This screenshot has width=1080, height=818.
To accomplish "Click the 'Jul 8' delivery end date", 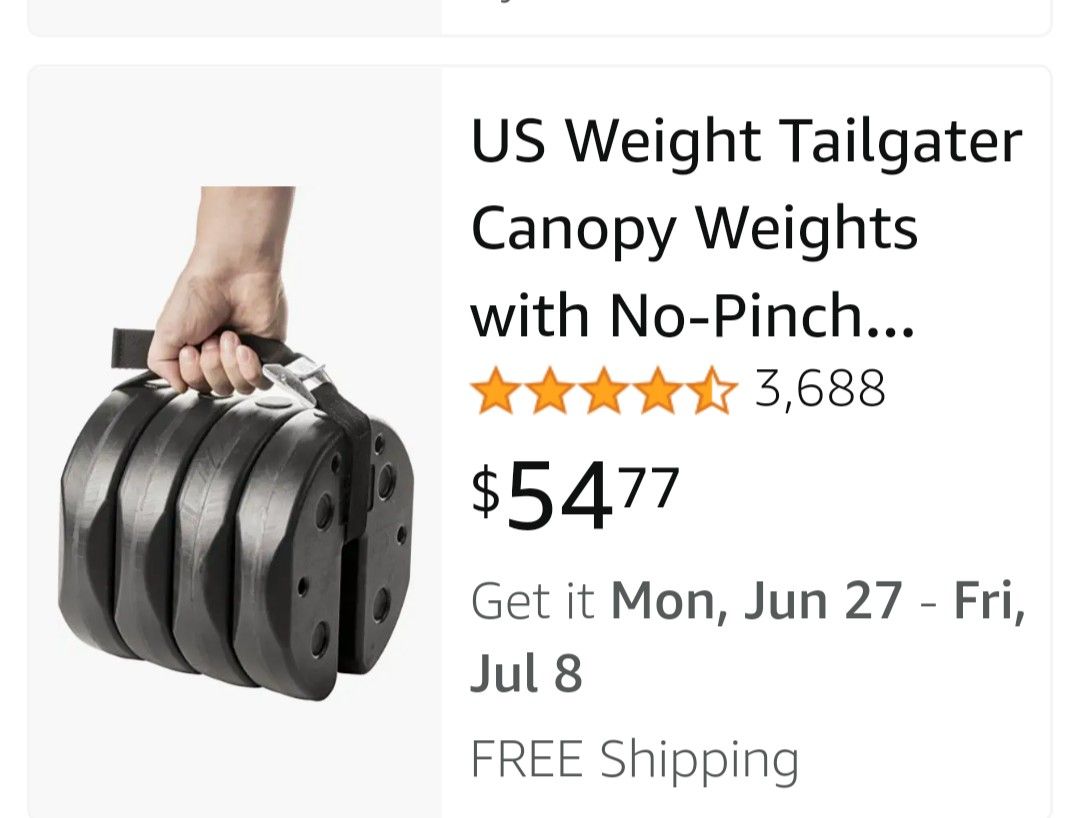I will 526,673.
